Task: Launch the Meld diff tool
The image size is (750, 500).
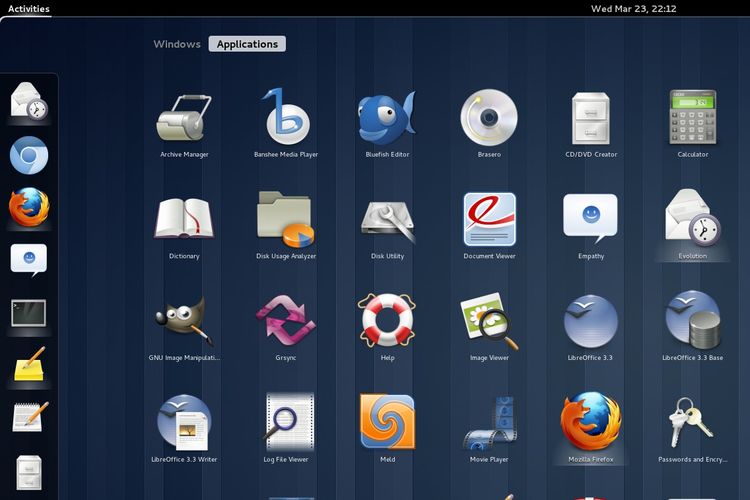Action: pyautogui.click(x=387, y=423)
